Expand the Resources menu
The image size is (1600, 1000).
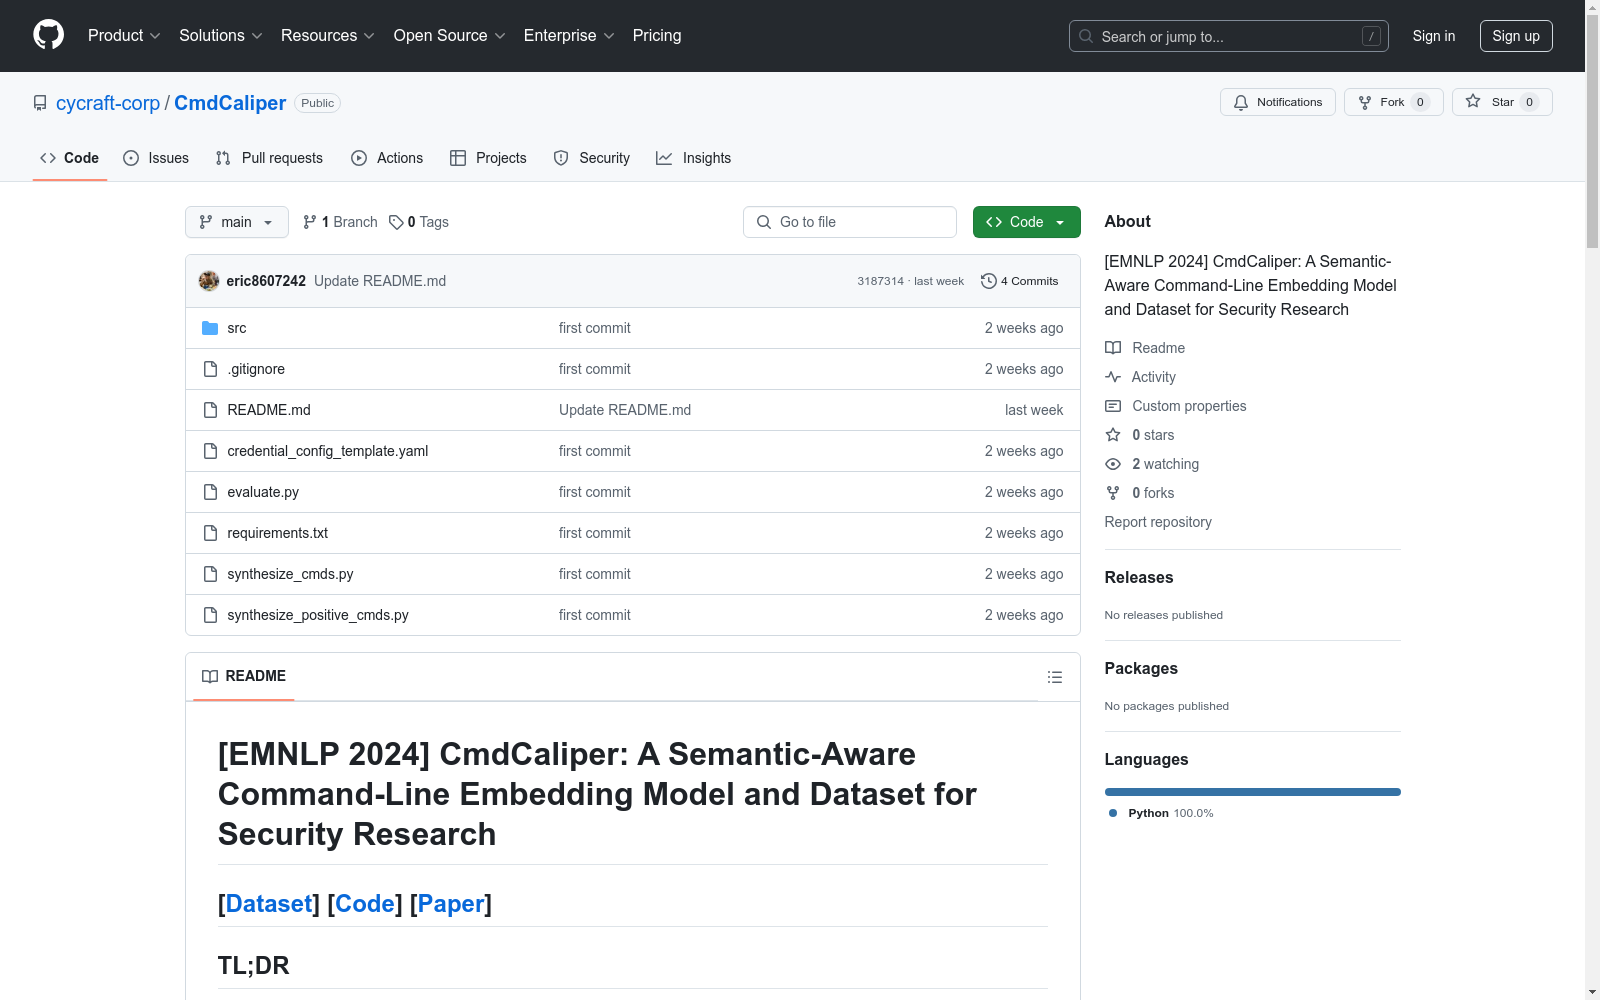point(328,36)
